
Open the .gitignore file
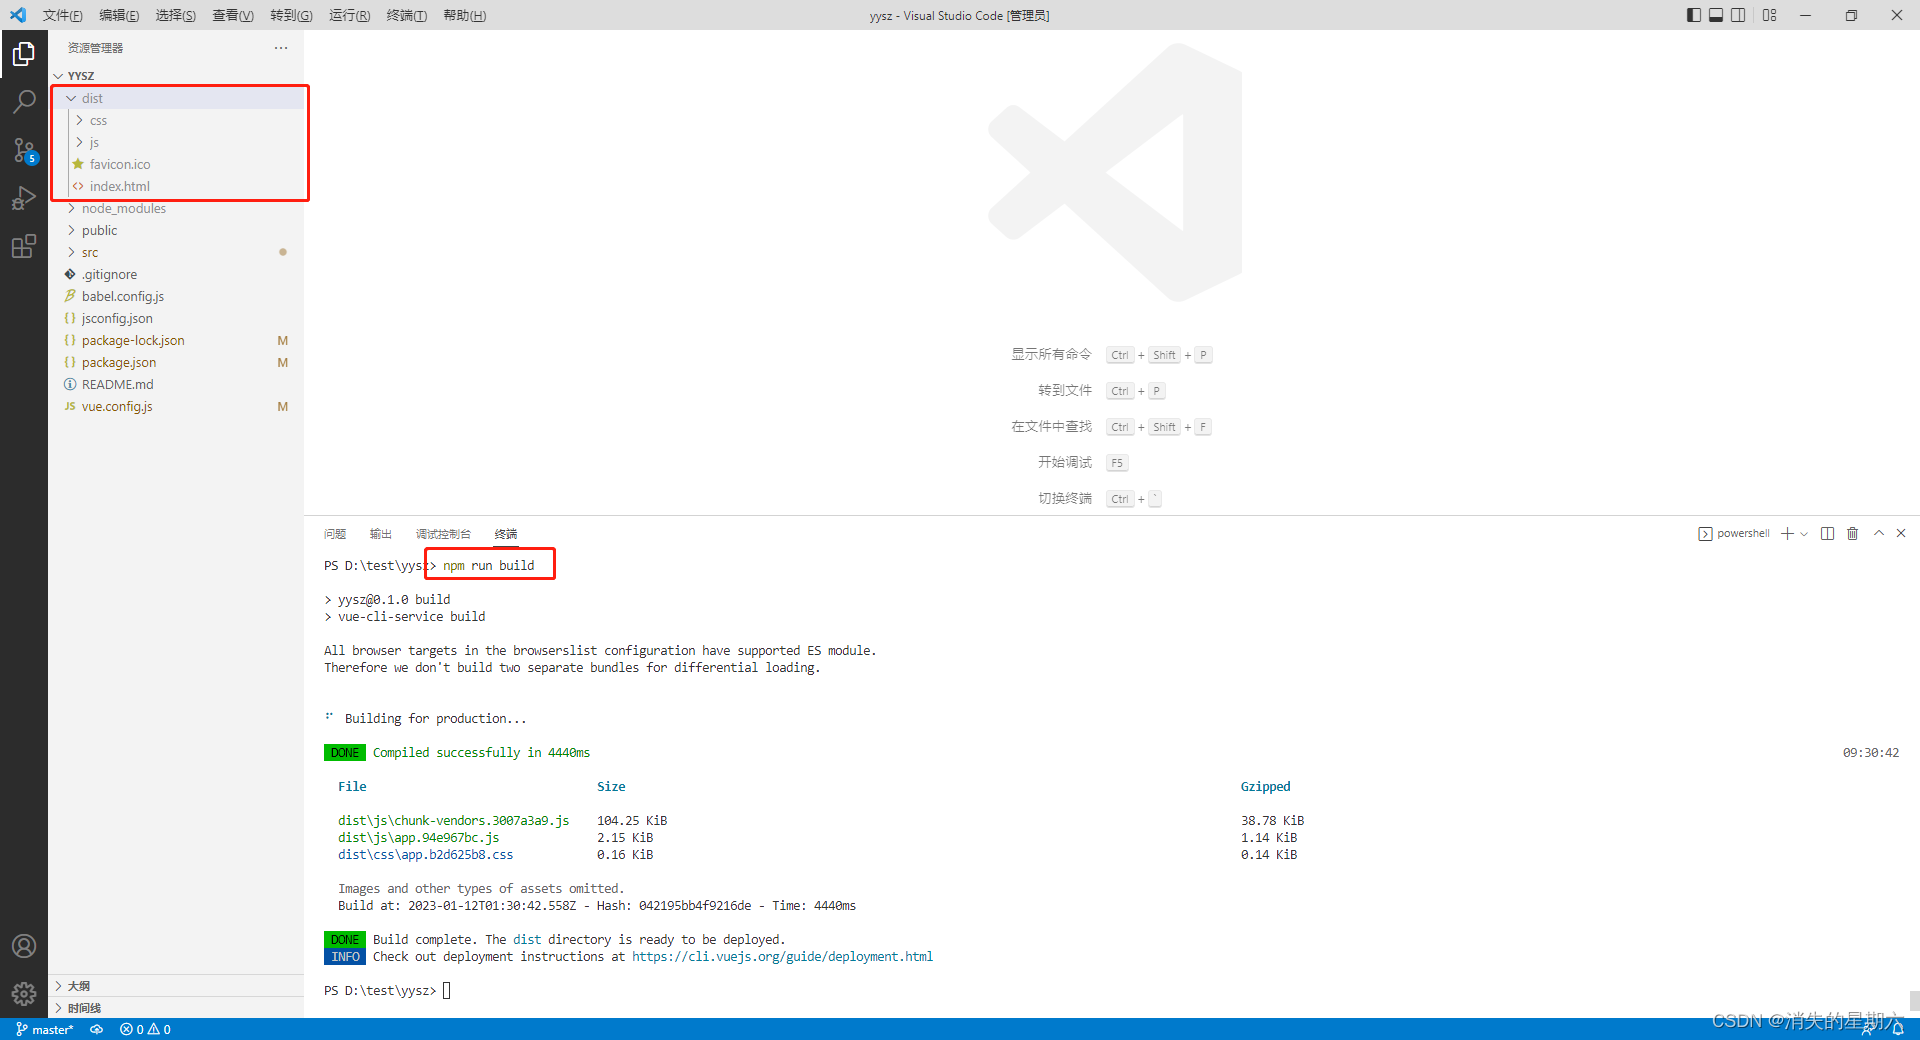[x=176, y=274]
